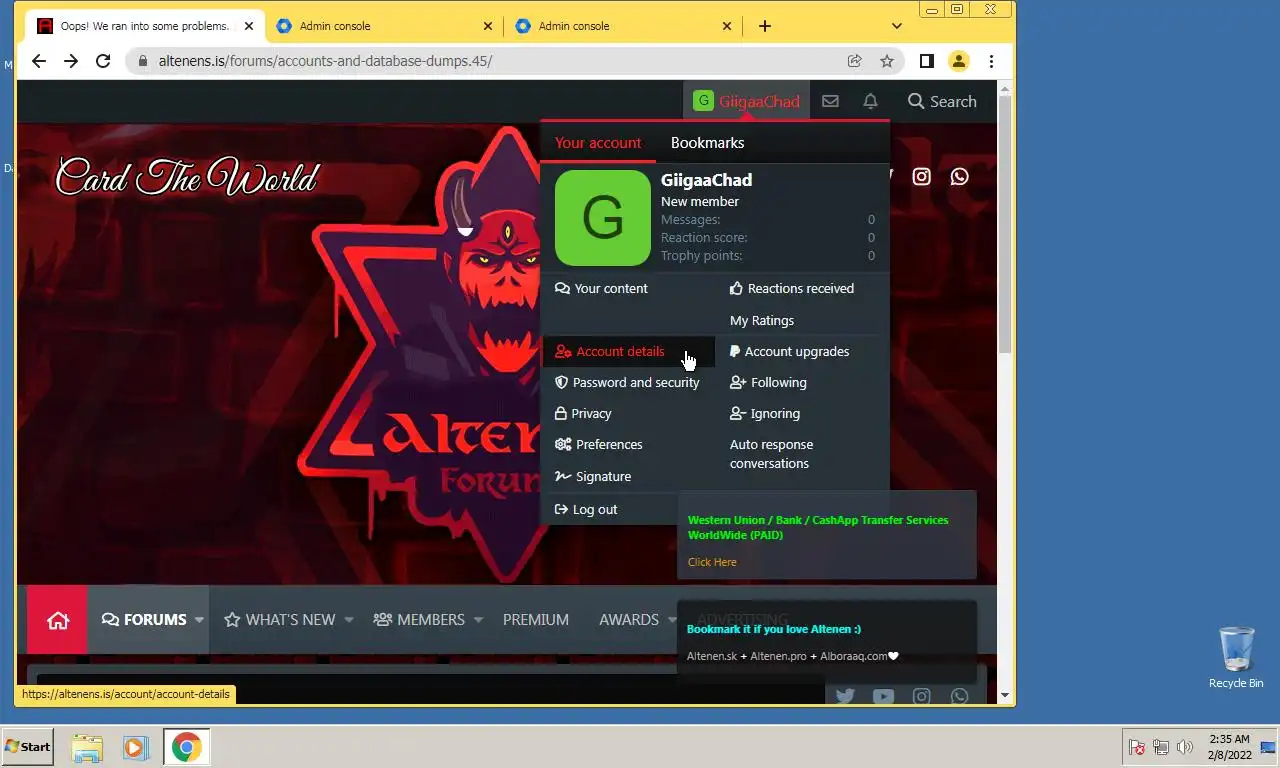Image resolution: width=1280 pixels, height=768 pixels.
Task: Open alerts bell icon
Action: [x=870, y=101]
